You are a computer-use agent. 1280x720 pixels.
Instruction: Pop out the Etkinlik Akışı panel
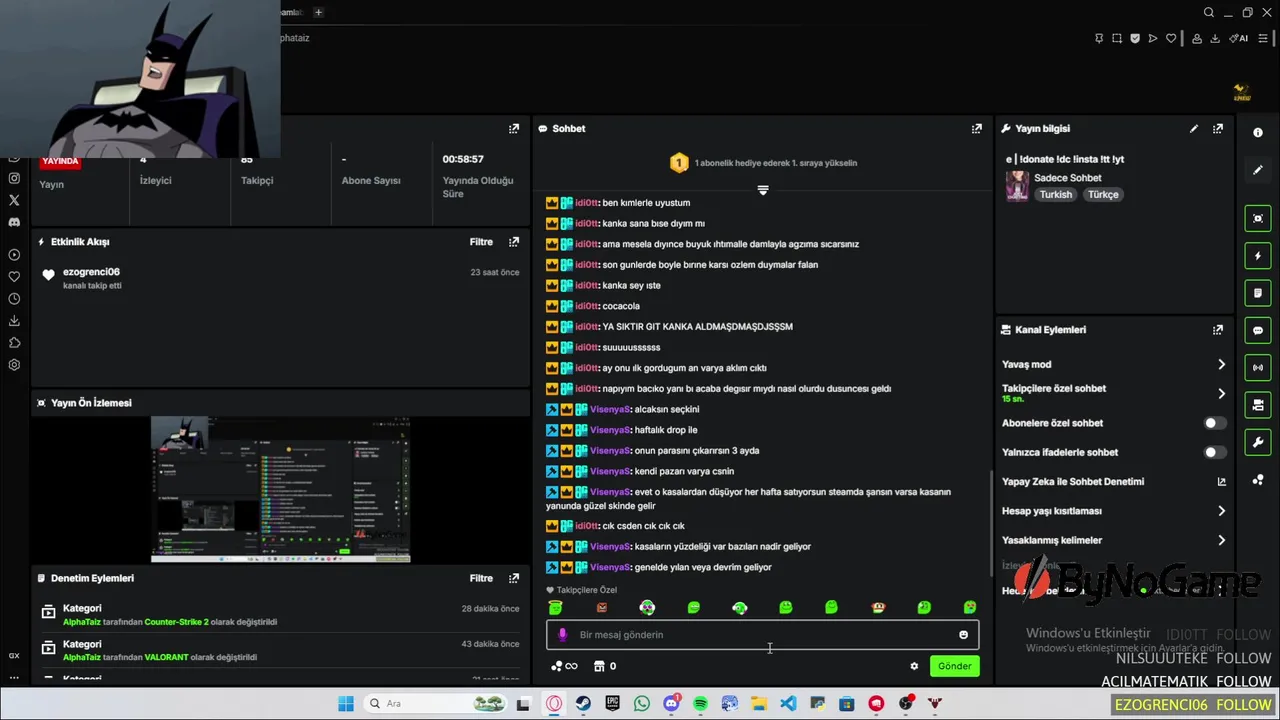pos(514,242)
